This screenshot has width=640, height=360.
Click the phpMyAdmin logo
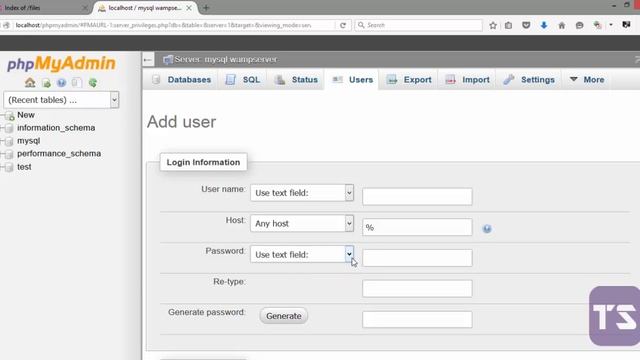click(61, 64)
